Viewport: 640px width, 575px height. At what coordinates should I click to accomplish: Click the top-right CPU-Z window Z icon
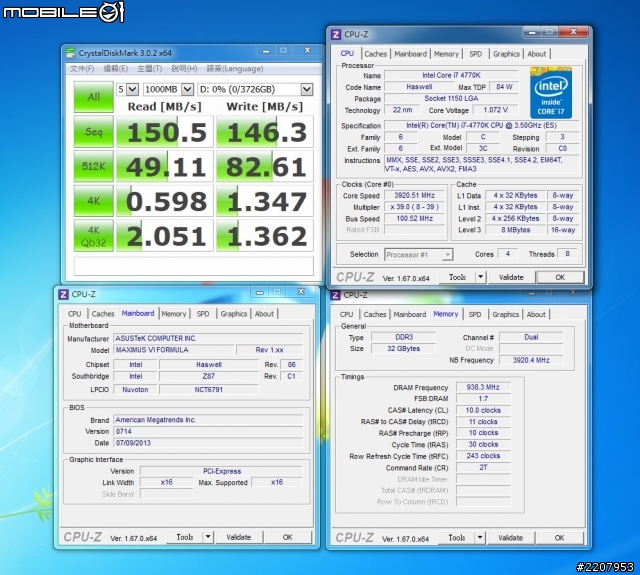click(x=336, y=35)
